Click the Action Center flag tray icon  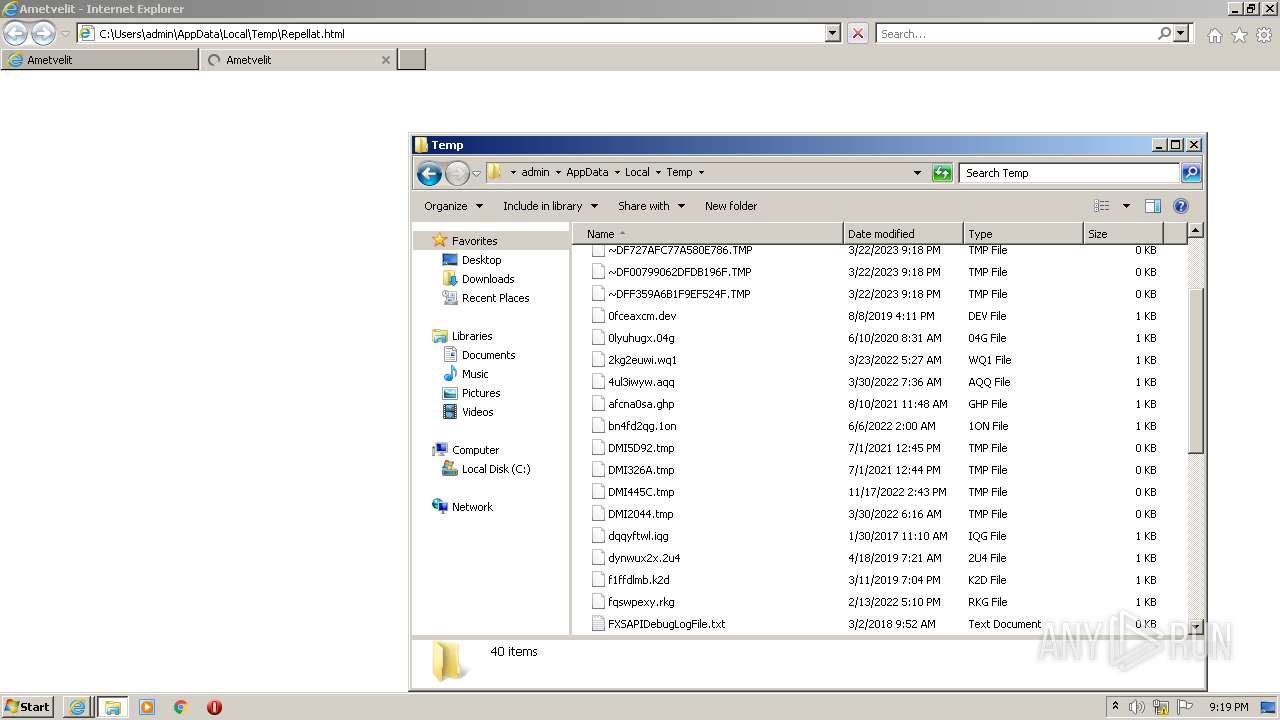click(1185, 707)
